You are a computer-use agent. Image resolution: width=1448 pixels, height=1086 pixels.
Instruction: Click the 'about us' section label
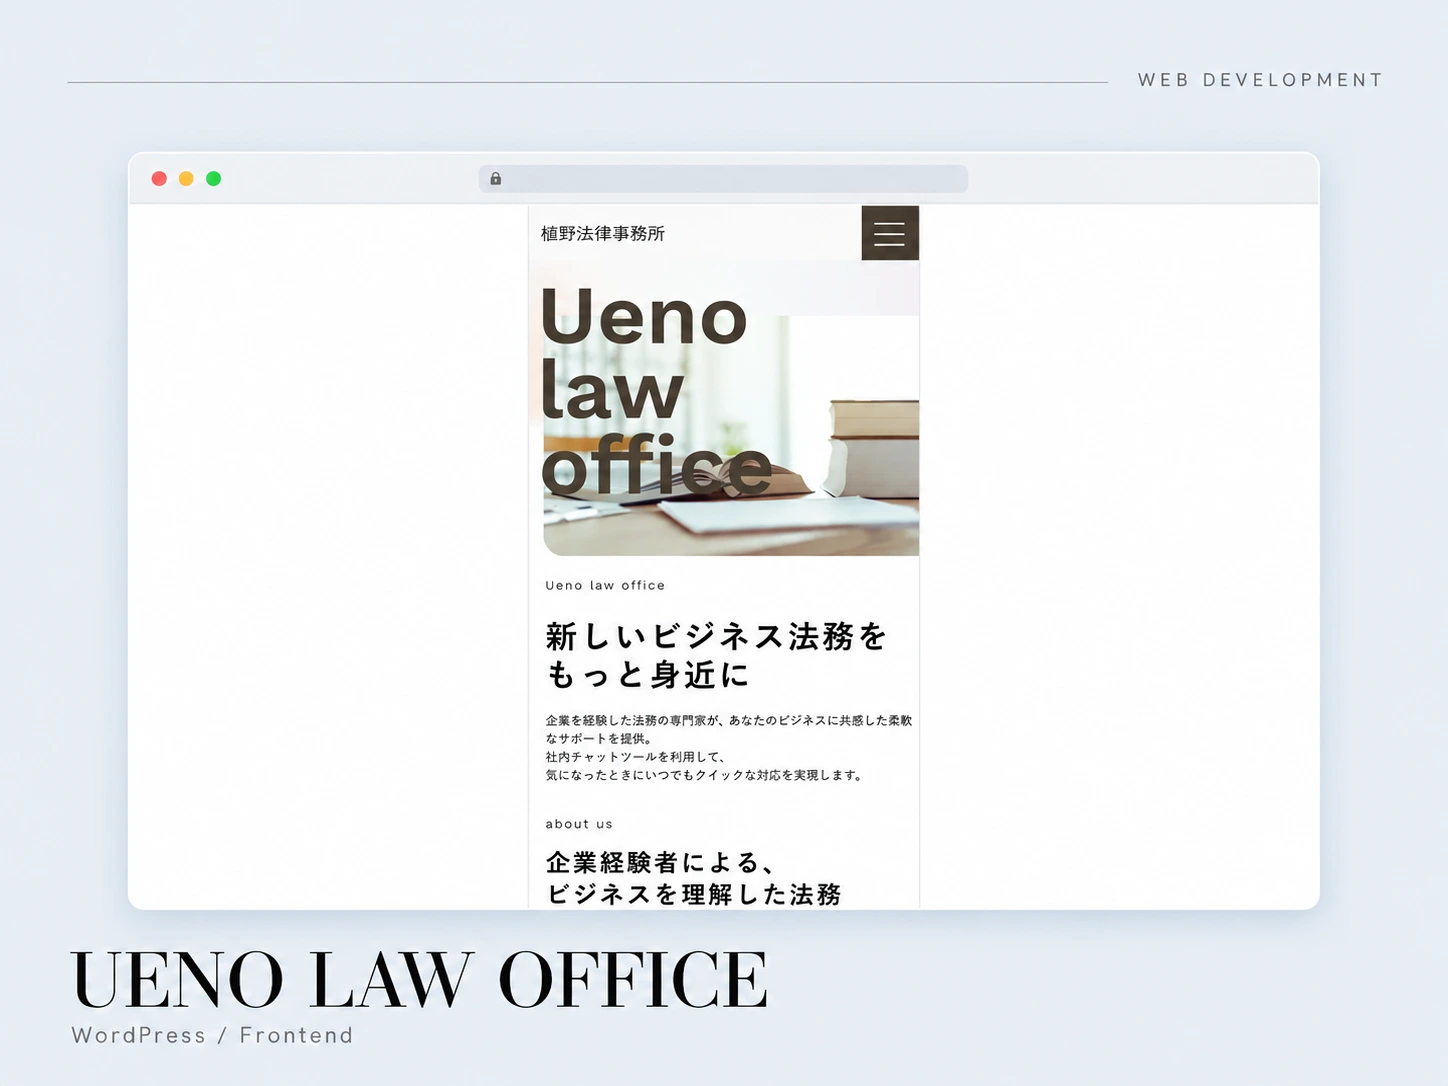(579, 824)
